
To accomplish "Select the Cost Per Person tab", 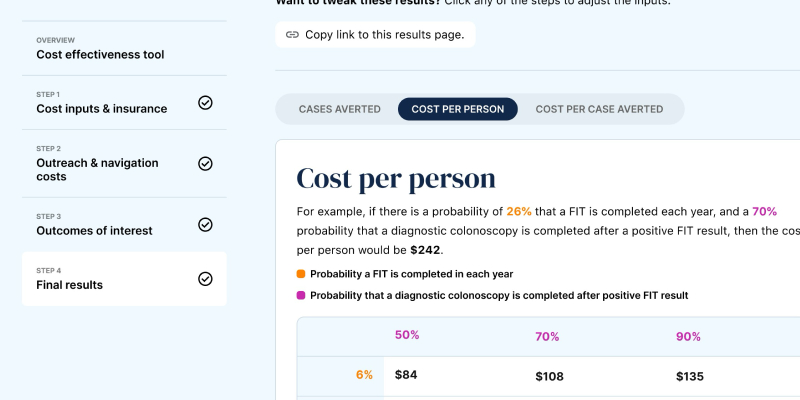I will click(x=457, y=109).
